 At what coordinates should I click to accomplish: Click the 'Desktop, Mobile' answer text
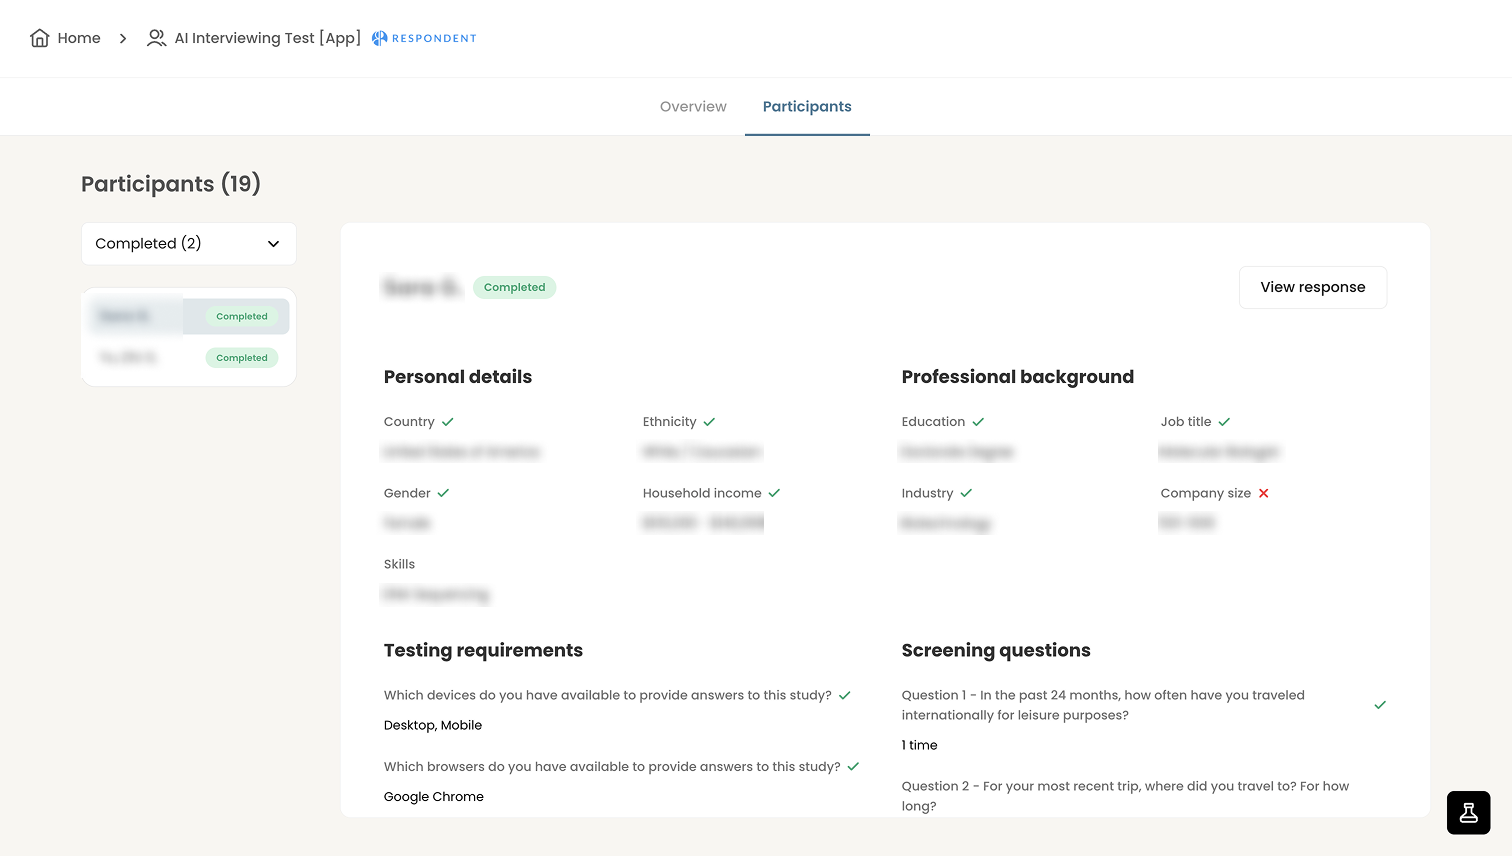[x=433, y=725]
